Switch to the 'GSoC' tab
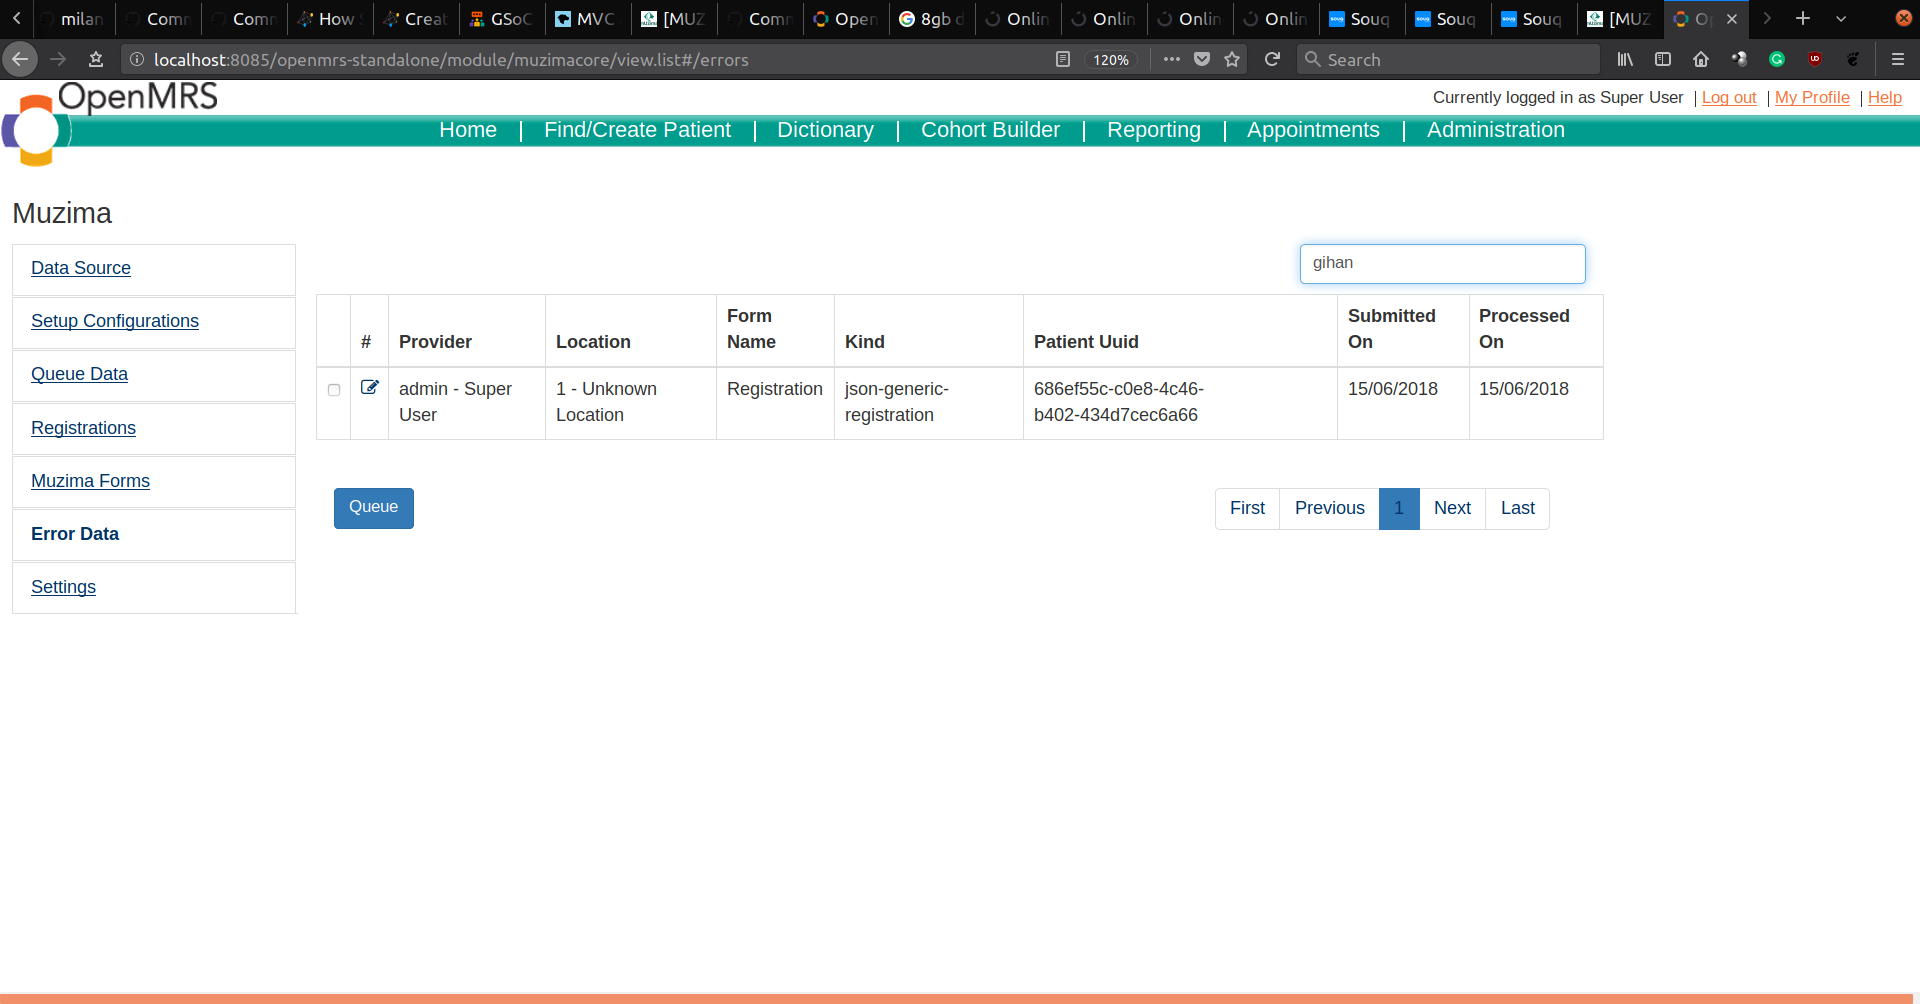Screen dimensions: 1920x1004 (503, 18)
